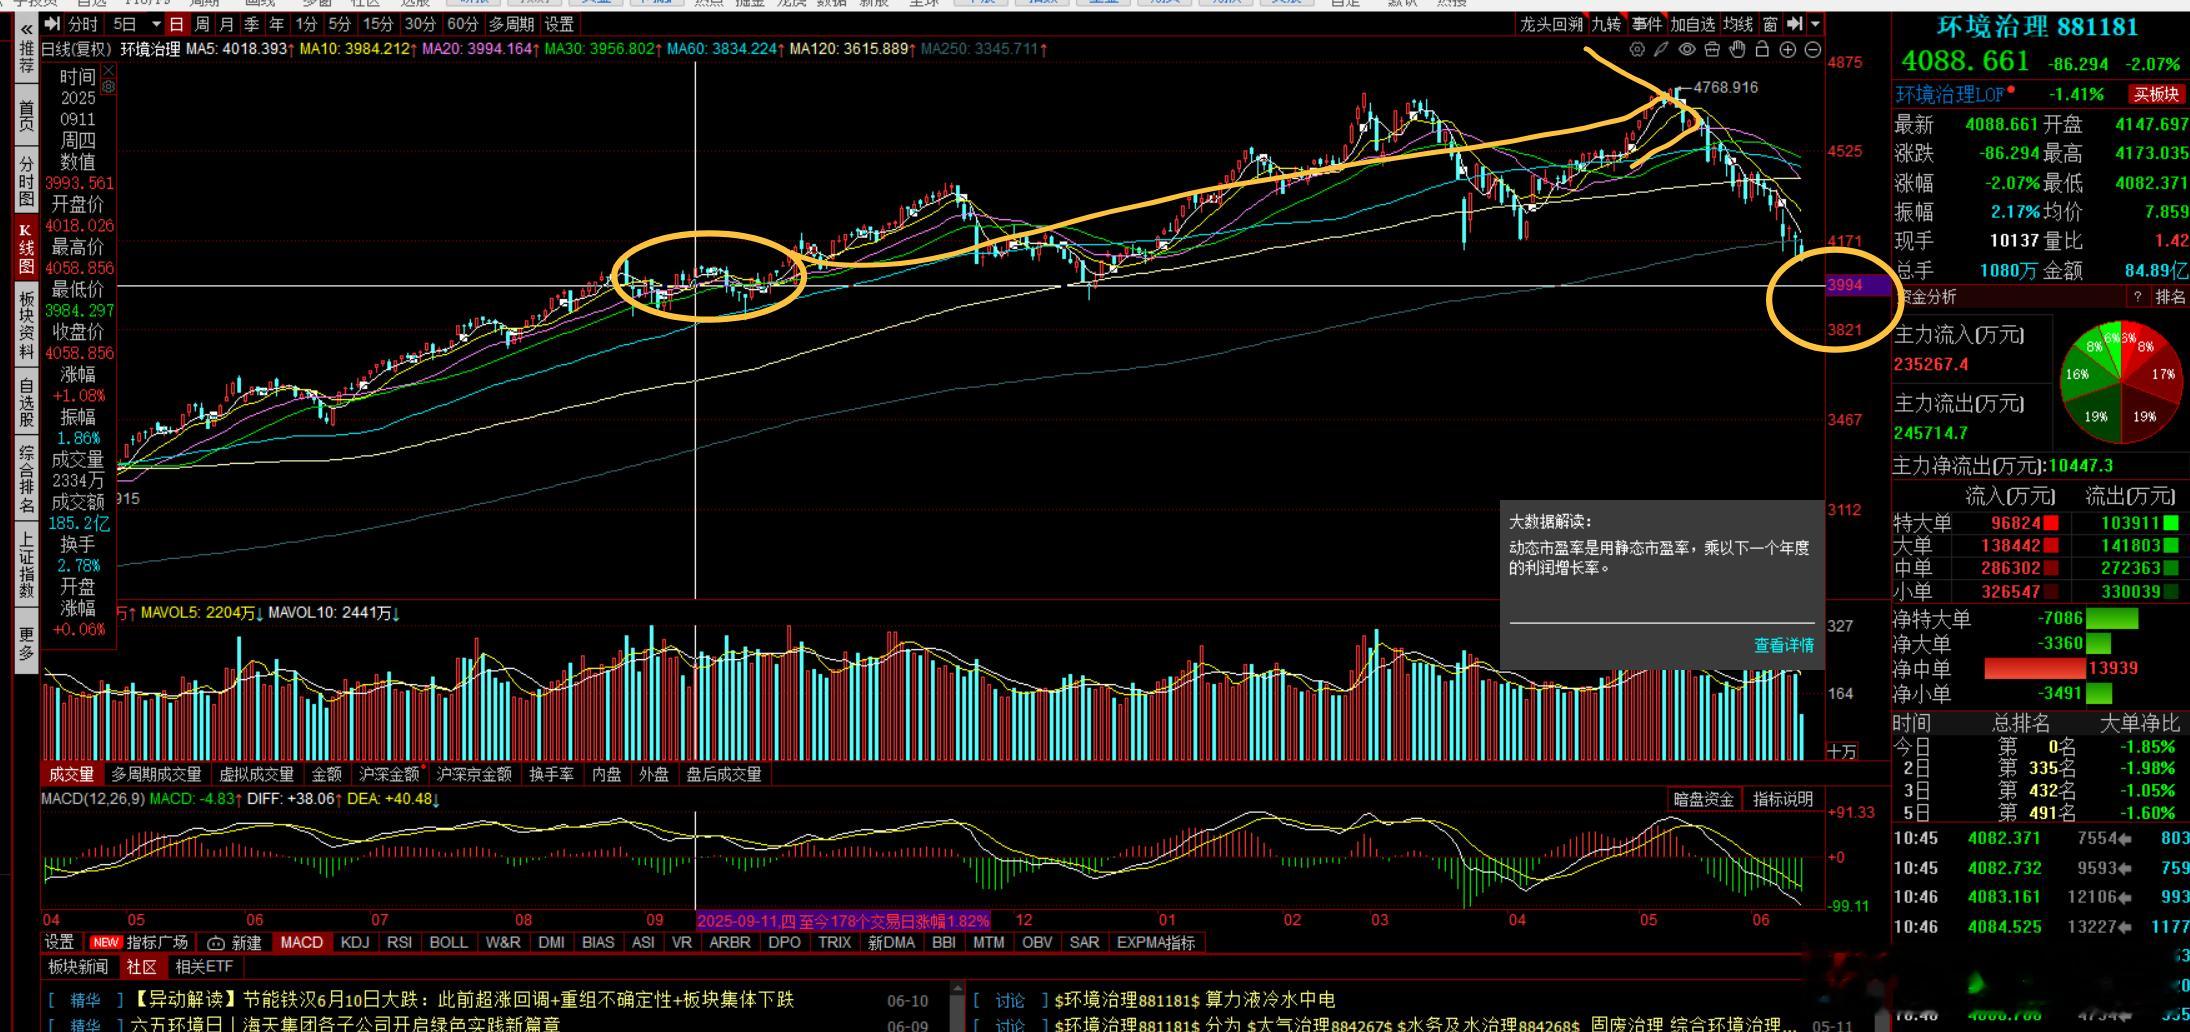Switch to 分时 timeframe
This screenshot has width=2190, height=1032.
pos(83,24)
